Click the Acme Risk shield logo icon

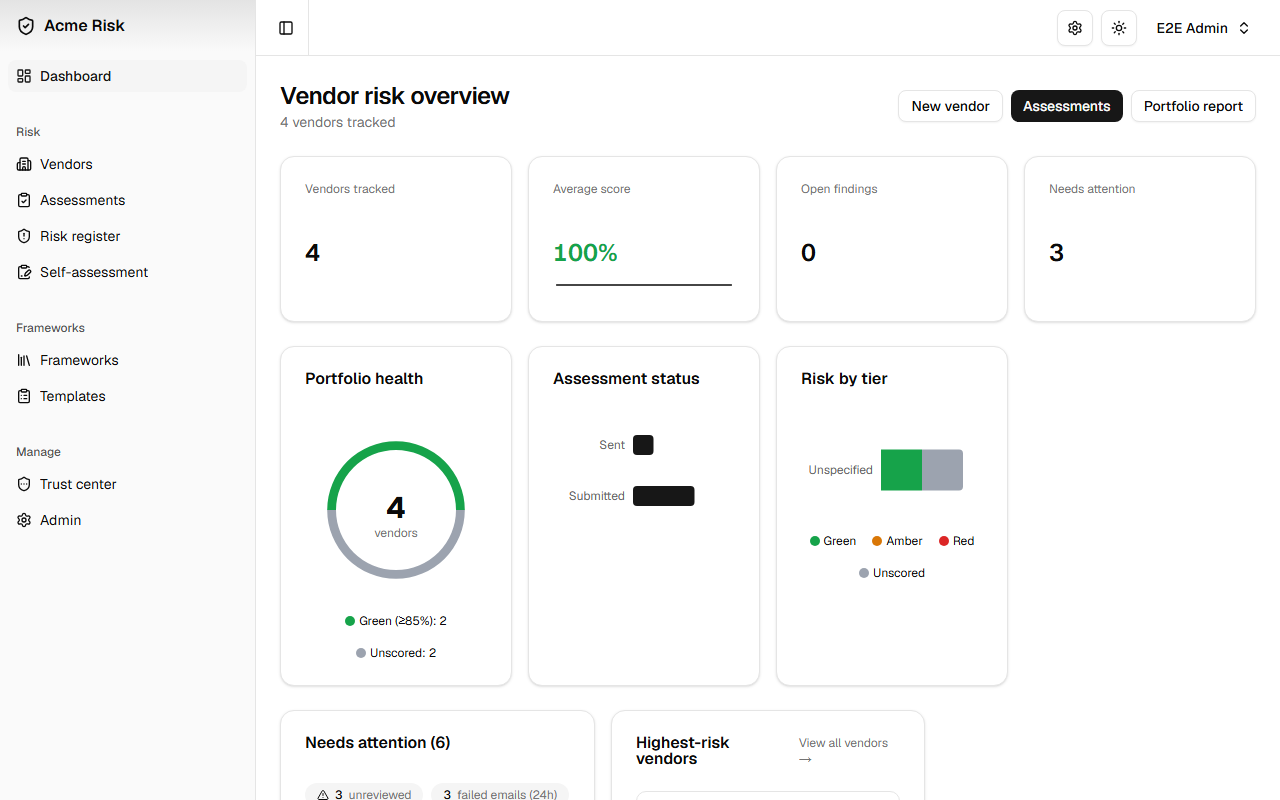click(x=26, y=26)
